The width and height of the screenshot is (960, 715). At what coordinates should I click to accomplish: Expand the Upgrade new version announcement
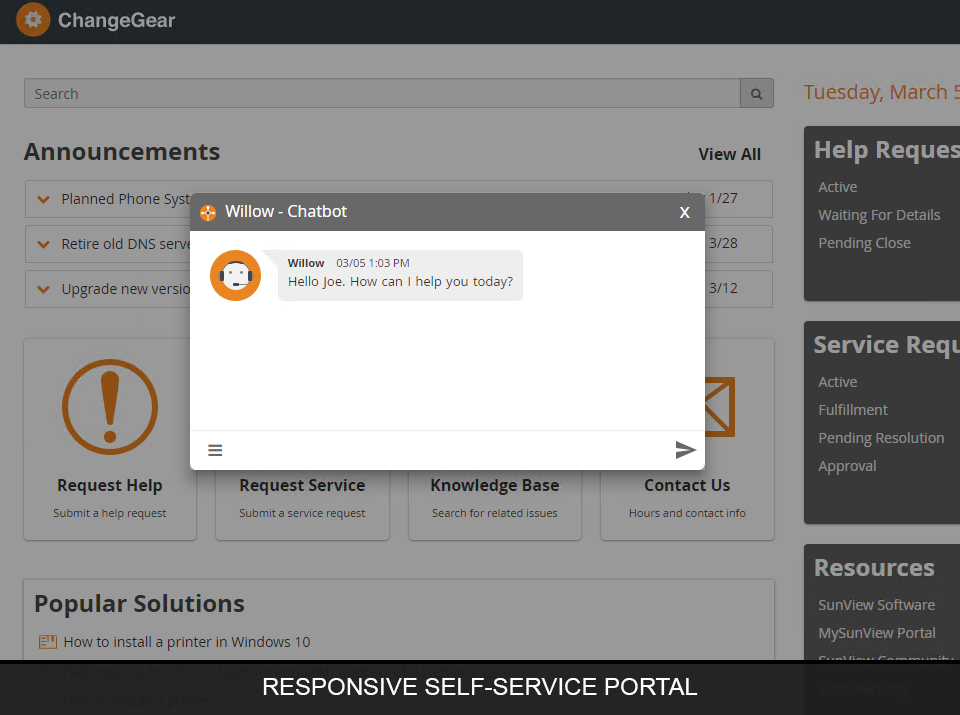[43, 289]
